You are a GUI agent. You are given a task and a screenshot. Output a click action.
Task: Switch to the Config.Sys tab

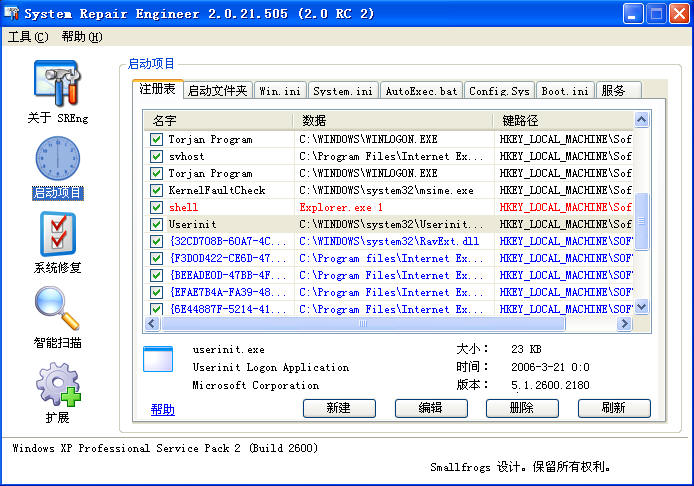(499, 91)
